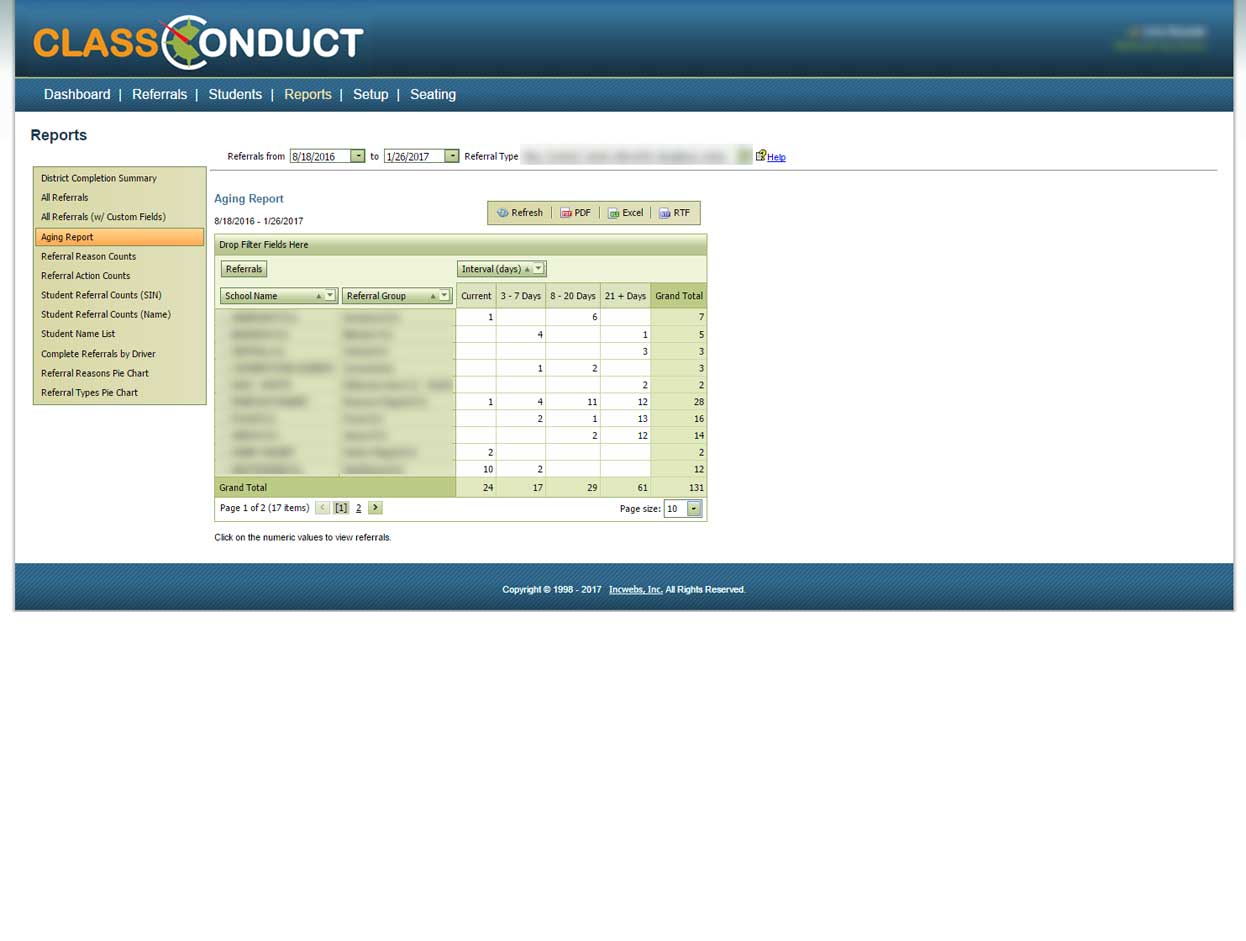
Task: Open the Reports menu
Action: pyautogui.click(x=308, y=94)
